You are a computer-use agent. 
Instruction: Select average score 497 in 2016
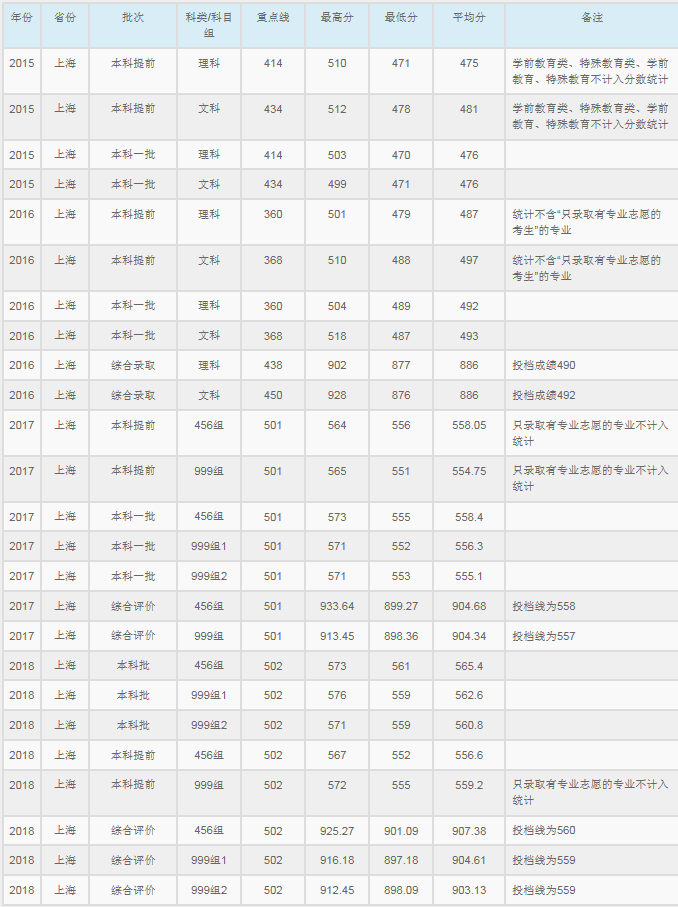pos(469,260)
